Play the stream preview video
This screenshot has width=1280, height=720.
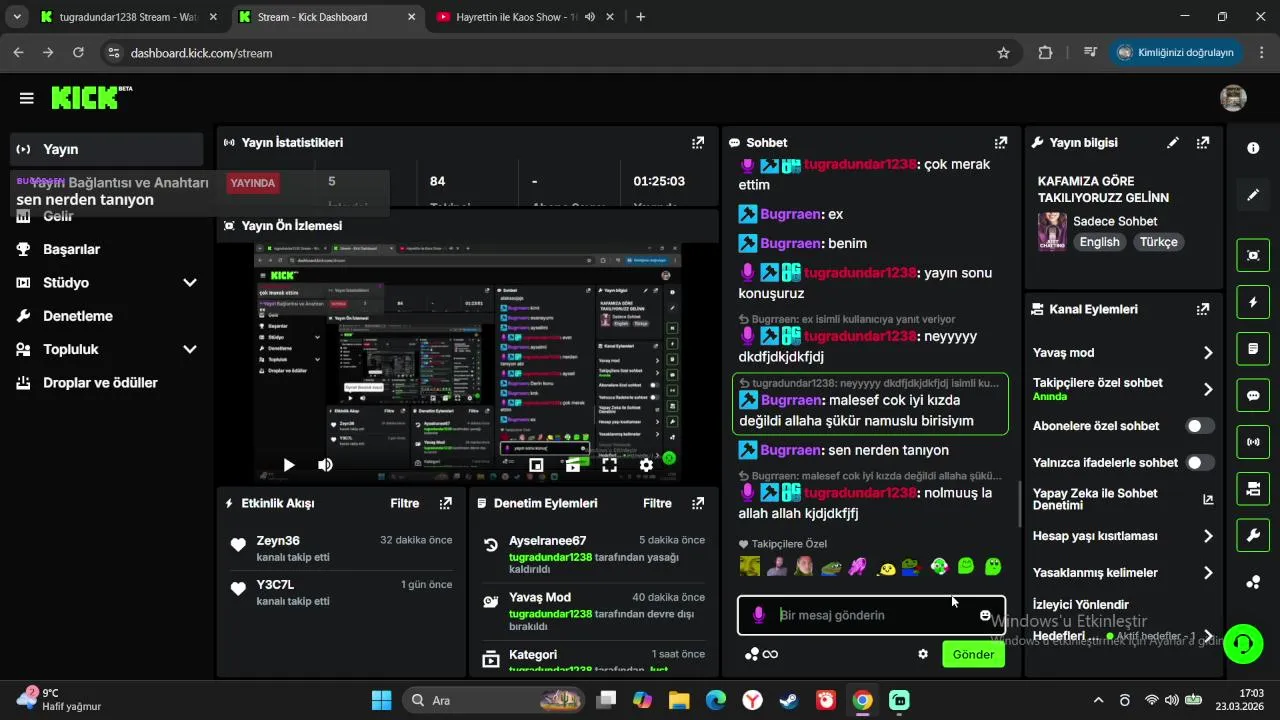[289, 465]
